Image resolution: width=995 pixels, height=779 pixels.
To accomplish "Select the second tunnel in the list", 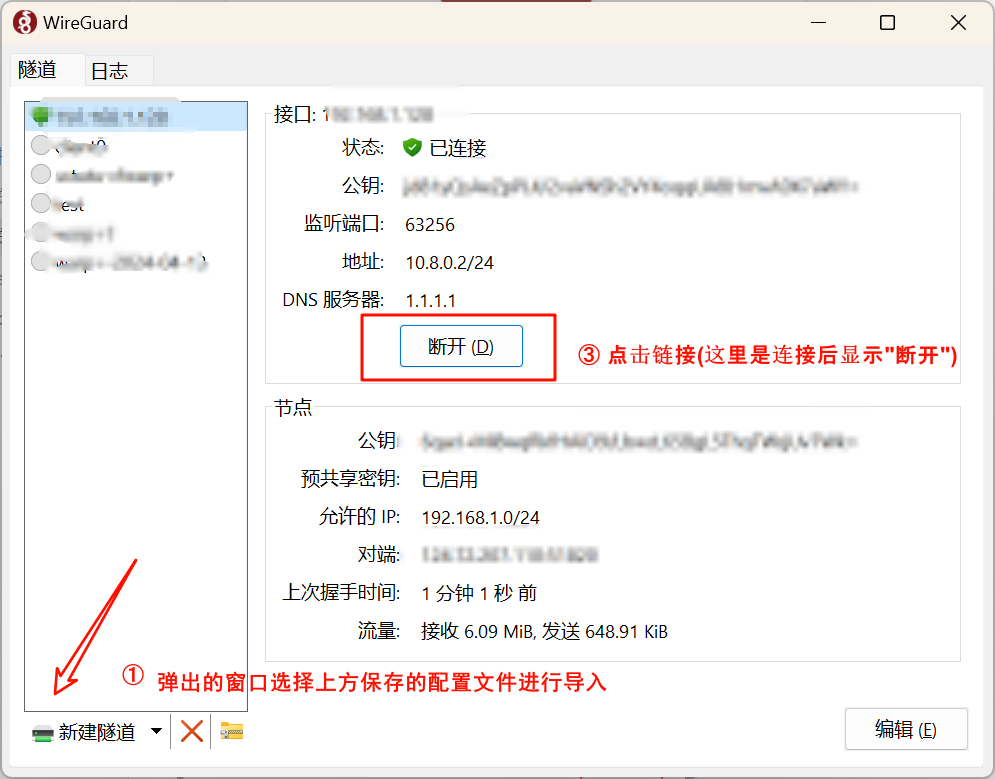I will pos(136,146).
